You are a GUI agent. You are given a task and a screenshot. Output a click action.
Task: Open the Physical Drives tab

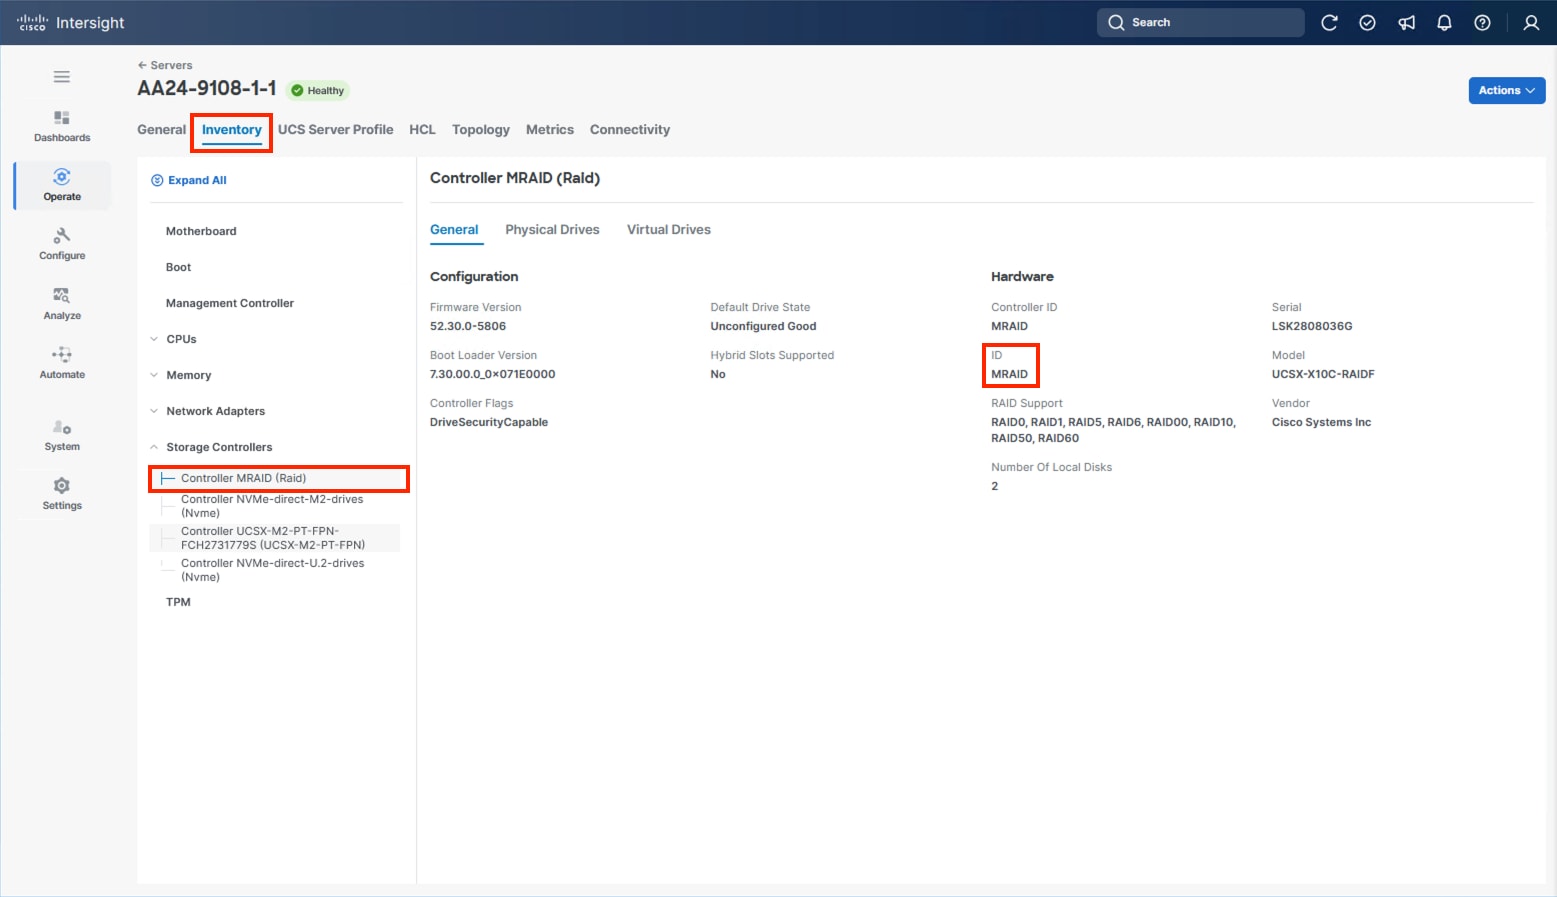click(552, 229)
